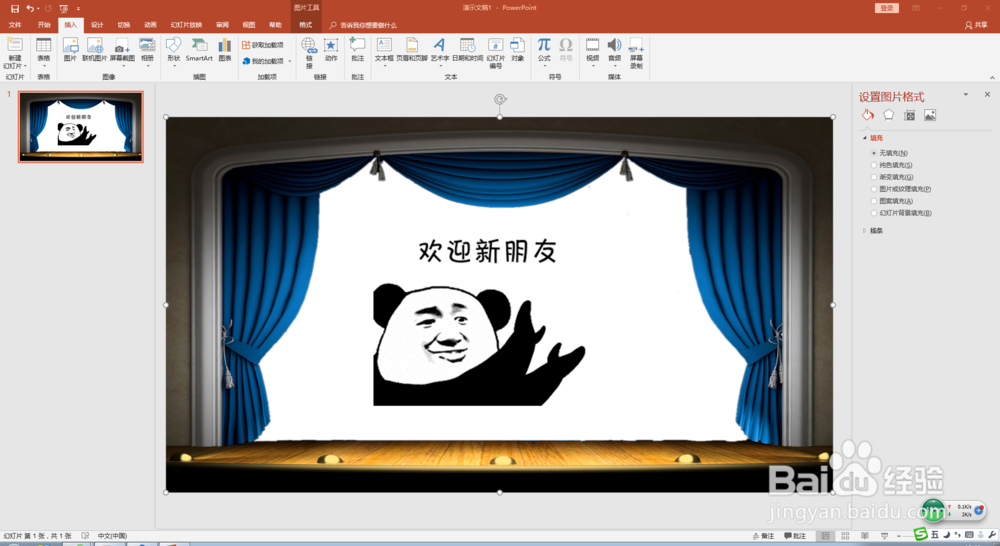Viewport: 1000px width, 546px height.
Task: Click the Sogou S input method icon
Action: click(x=921, y=535)
